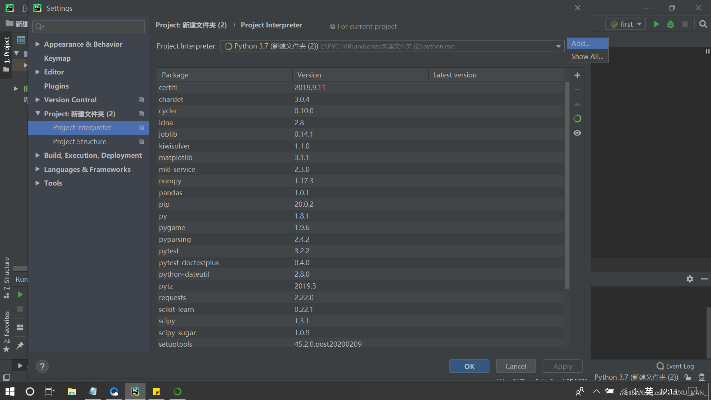This screenshot has width=711, height=400.
Task: Select Add... in the interpreter popup menu
Action: click(580, 44)
